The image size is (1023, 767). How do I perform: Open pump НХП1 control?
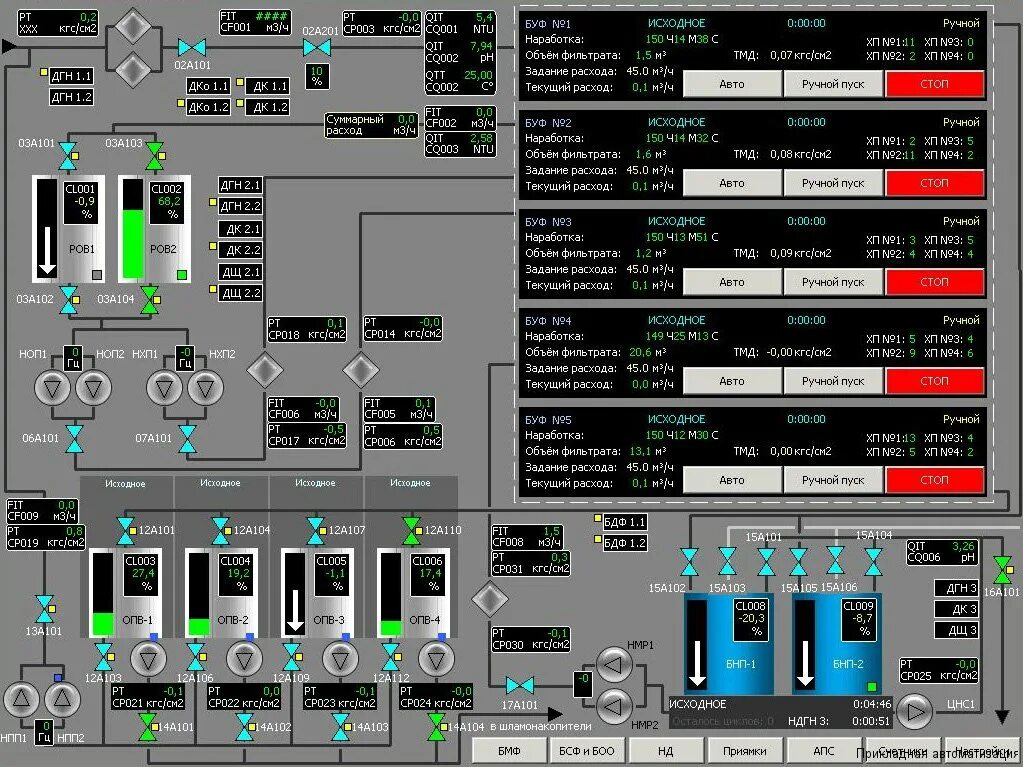tap(164, 388)
